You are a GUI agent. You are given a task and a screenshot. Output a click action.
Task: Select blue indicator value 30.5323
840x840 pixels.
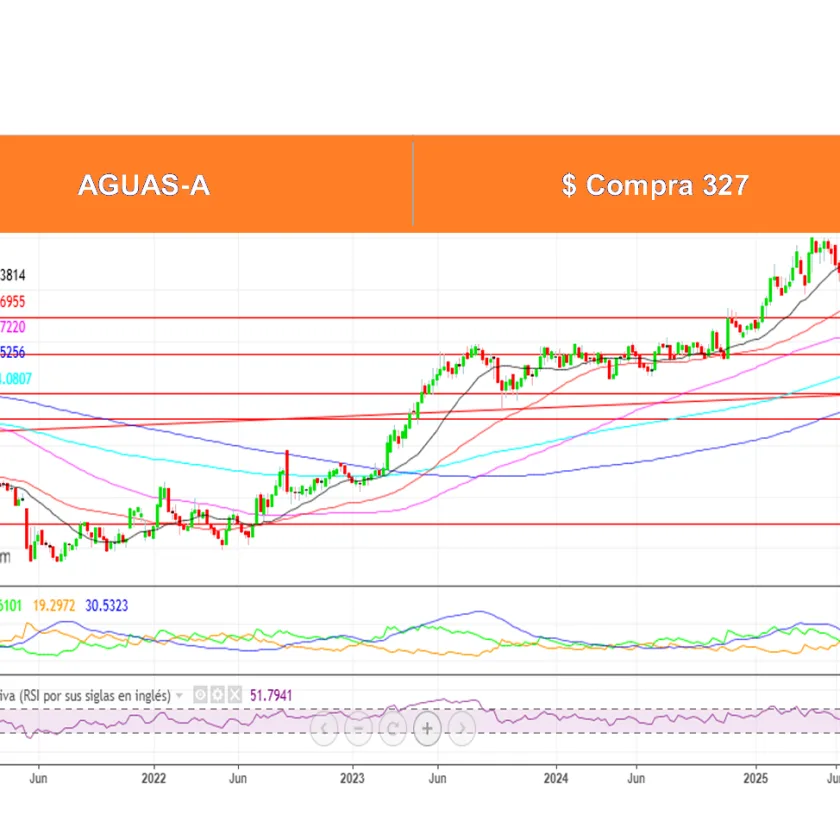point(107,605)
